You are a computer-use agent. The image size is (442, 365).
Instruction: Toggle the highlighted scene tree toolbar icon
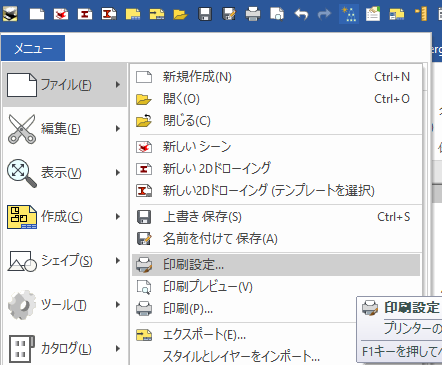[x=349, y=14]
